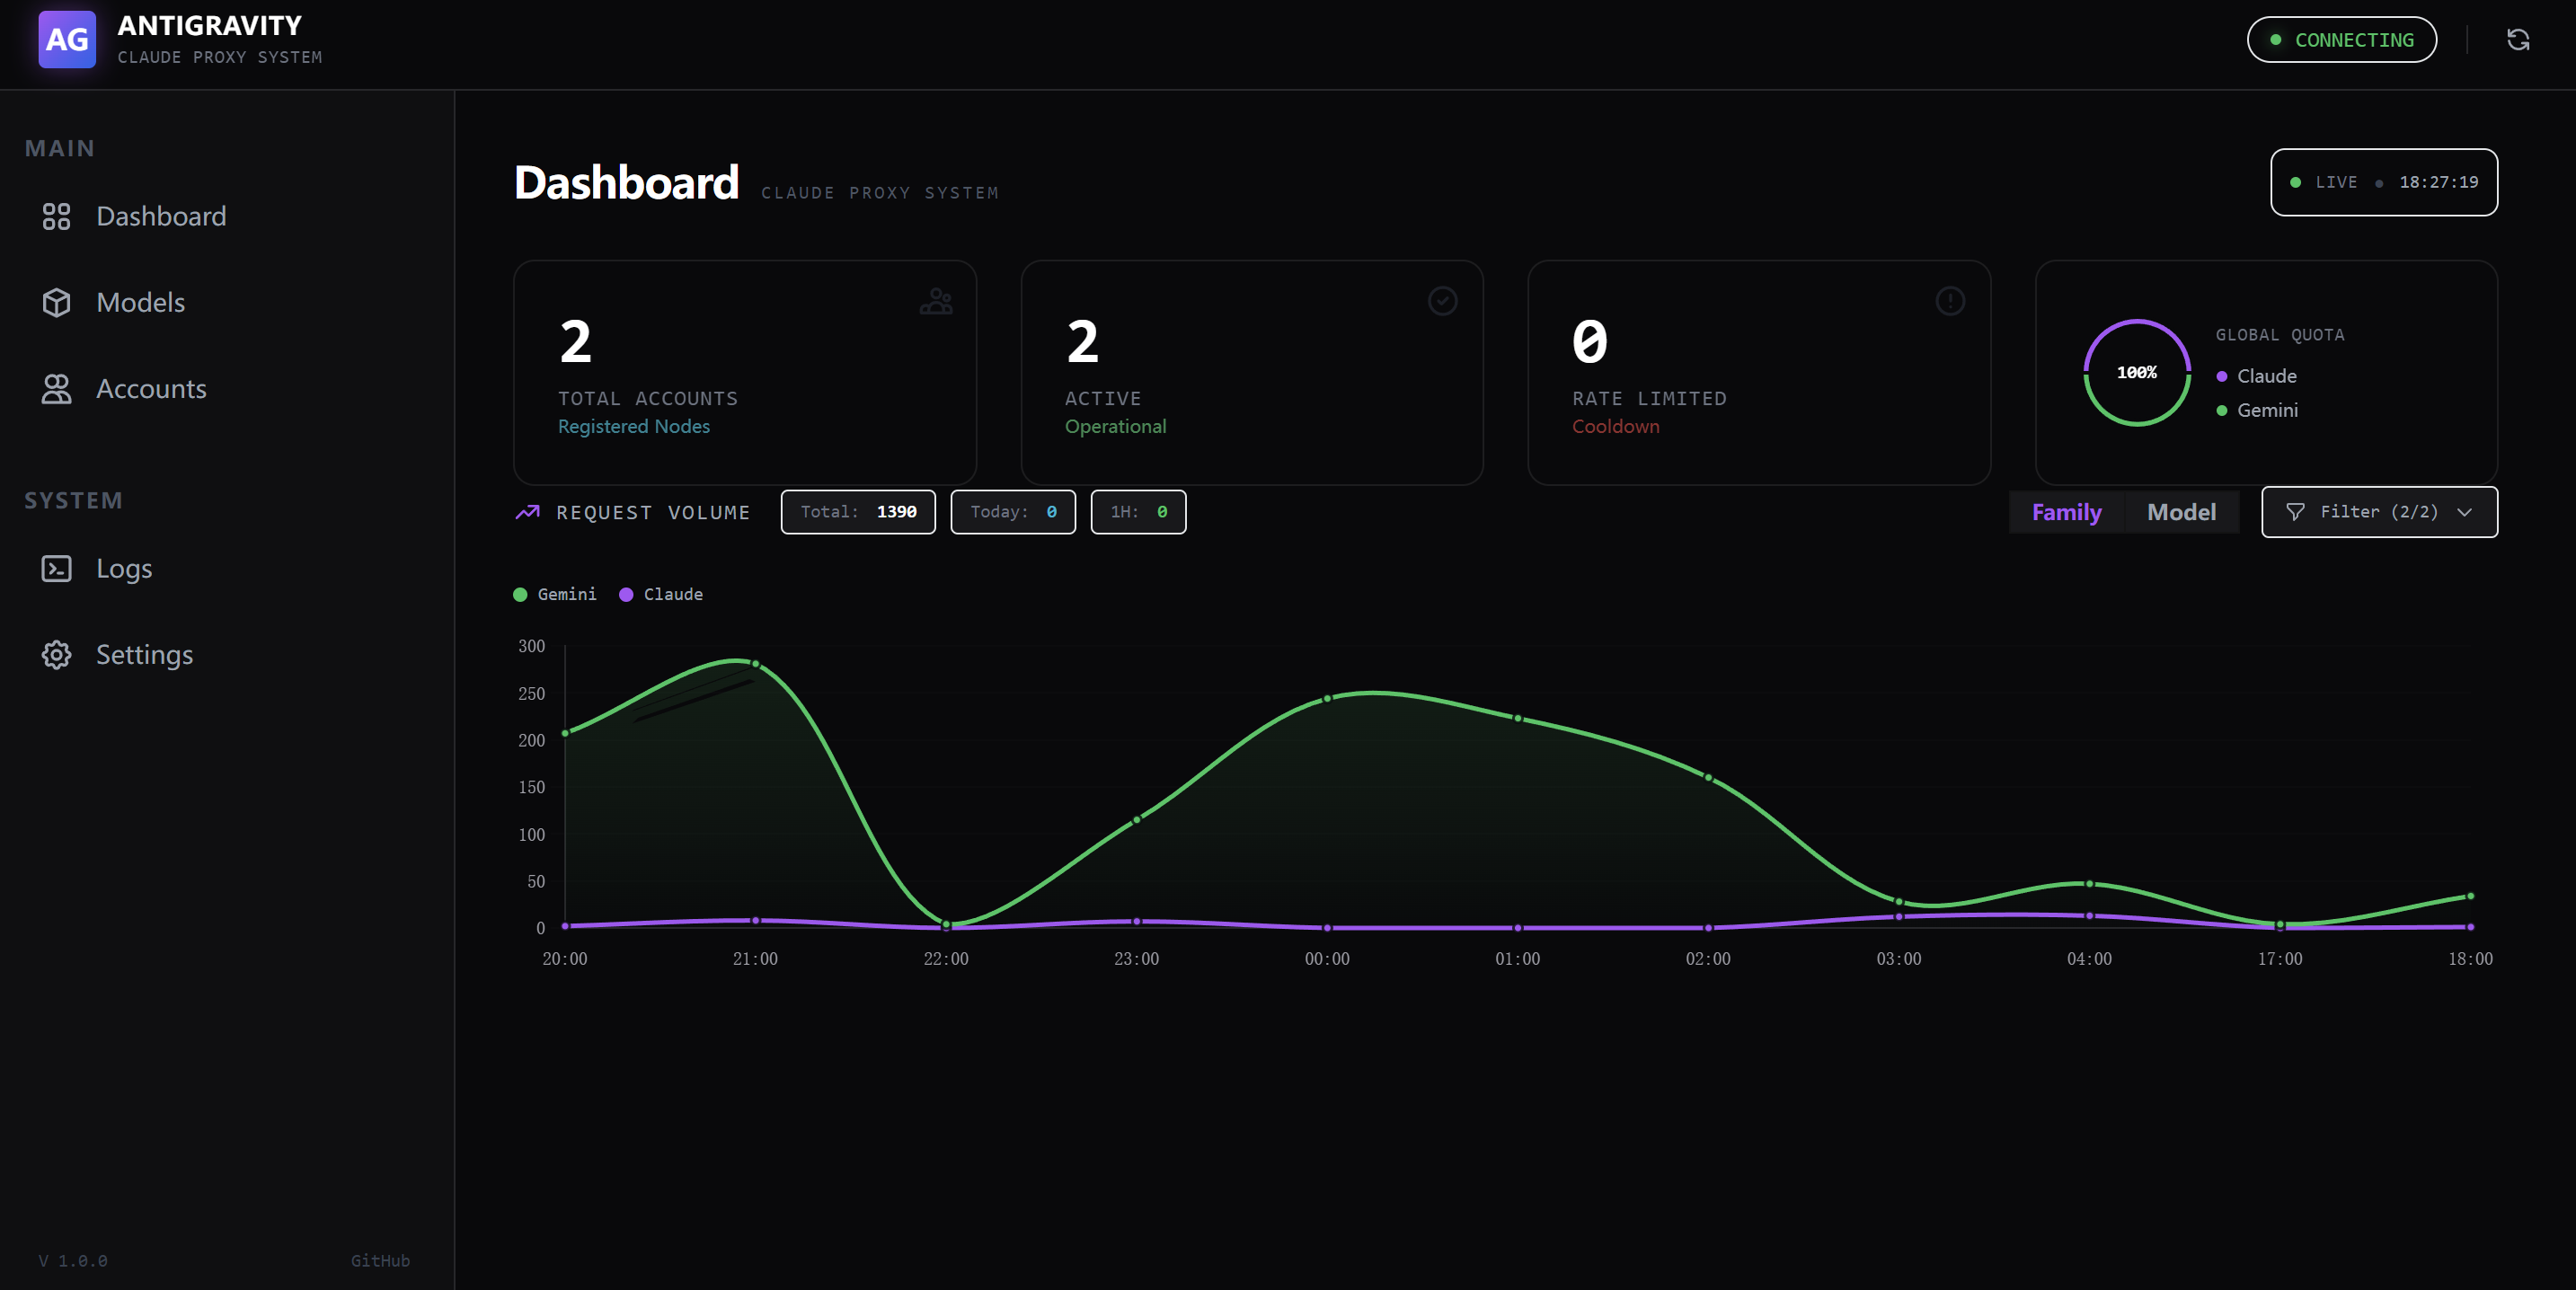Click the AG logo icon
The image size is (2576, 1290).
(x=67, y=40)
